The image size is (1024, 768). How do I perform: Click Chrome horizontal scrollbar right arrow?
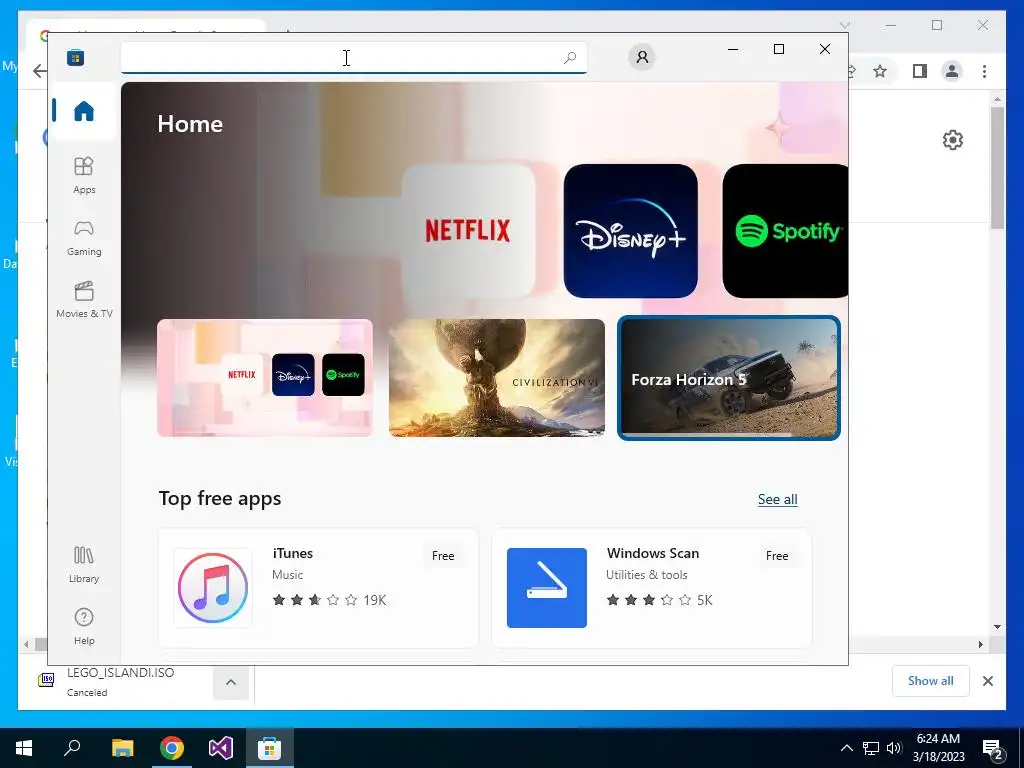pyautogui.click(x=980, y=645)
